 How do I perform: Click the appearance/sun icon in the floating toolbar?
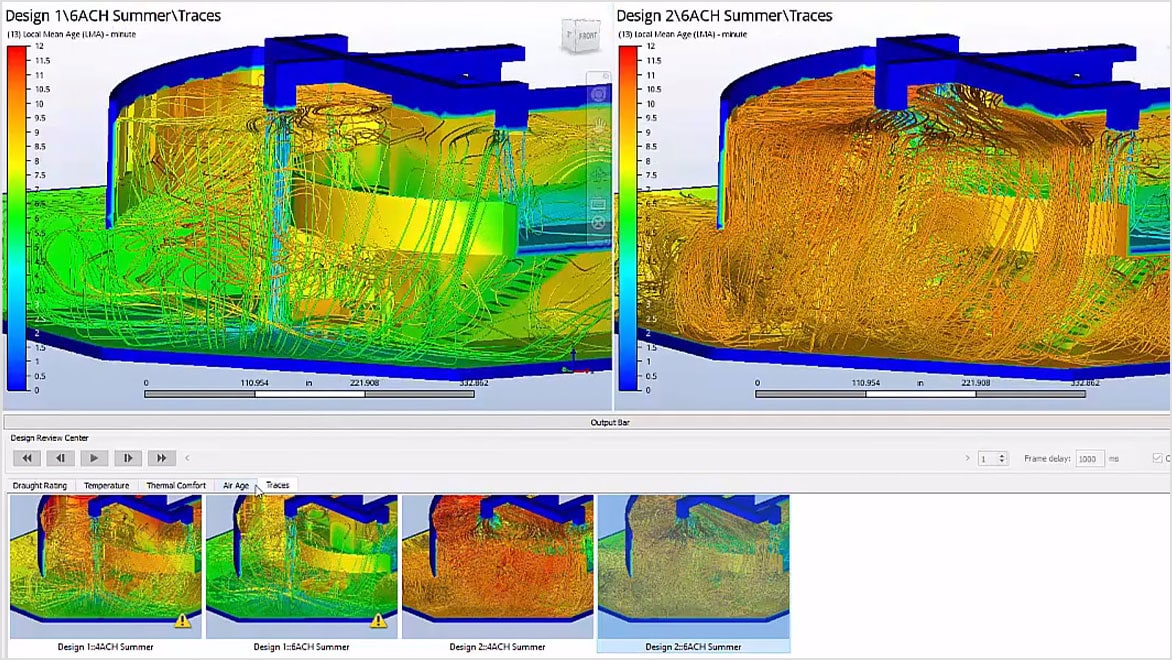pyautogui.click(x=597, y=123)
